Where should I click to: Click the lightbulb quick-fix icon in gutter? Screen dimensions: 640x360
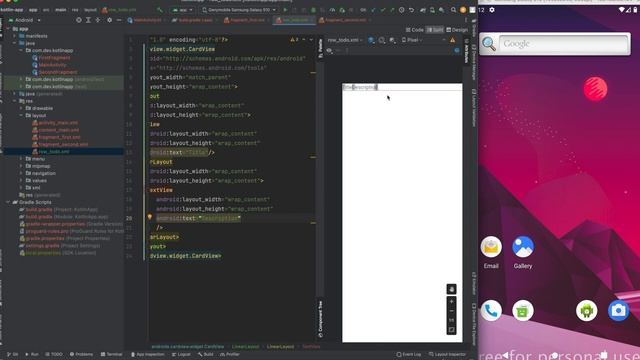pyautogui.click(x=150, y=217)
